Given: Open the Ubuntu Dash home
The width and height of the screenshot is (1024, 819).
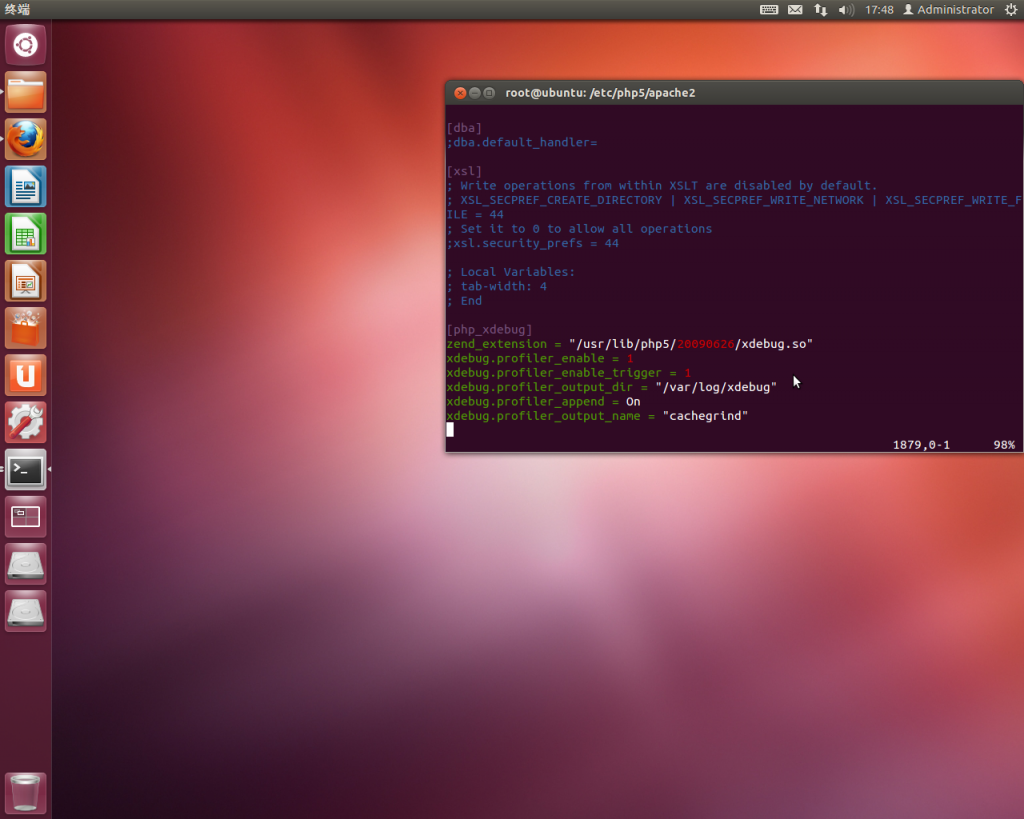Looking at the screenshot, I should (25, 45).
